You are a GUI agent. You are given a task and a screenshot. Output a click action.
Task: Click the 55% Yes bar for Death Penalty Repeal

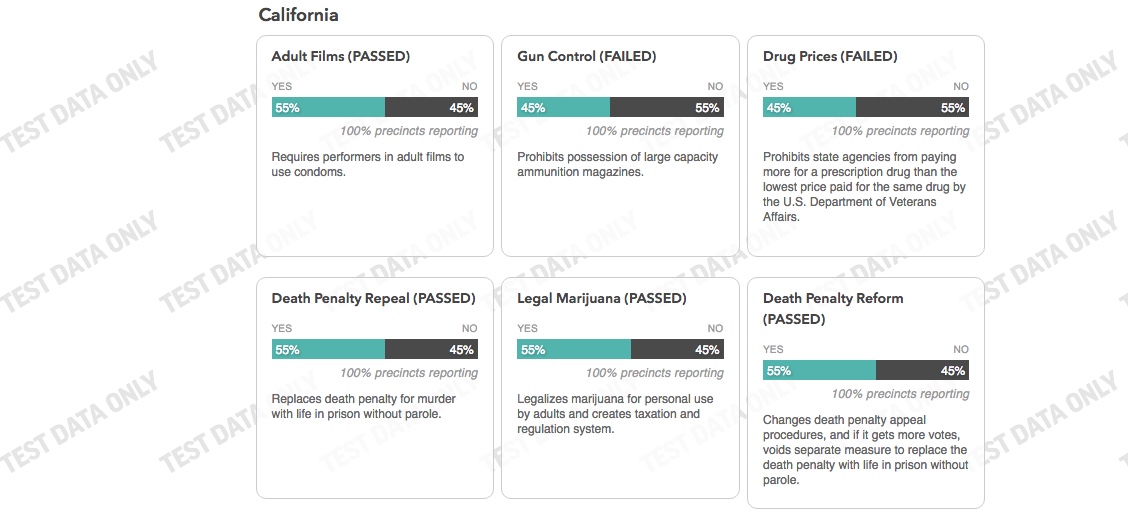coord(328,350)
